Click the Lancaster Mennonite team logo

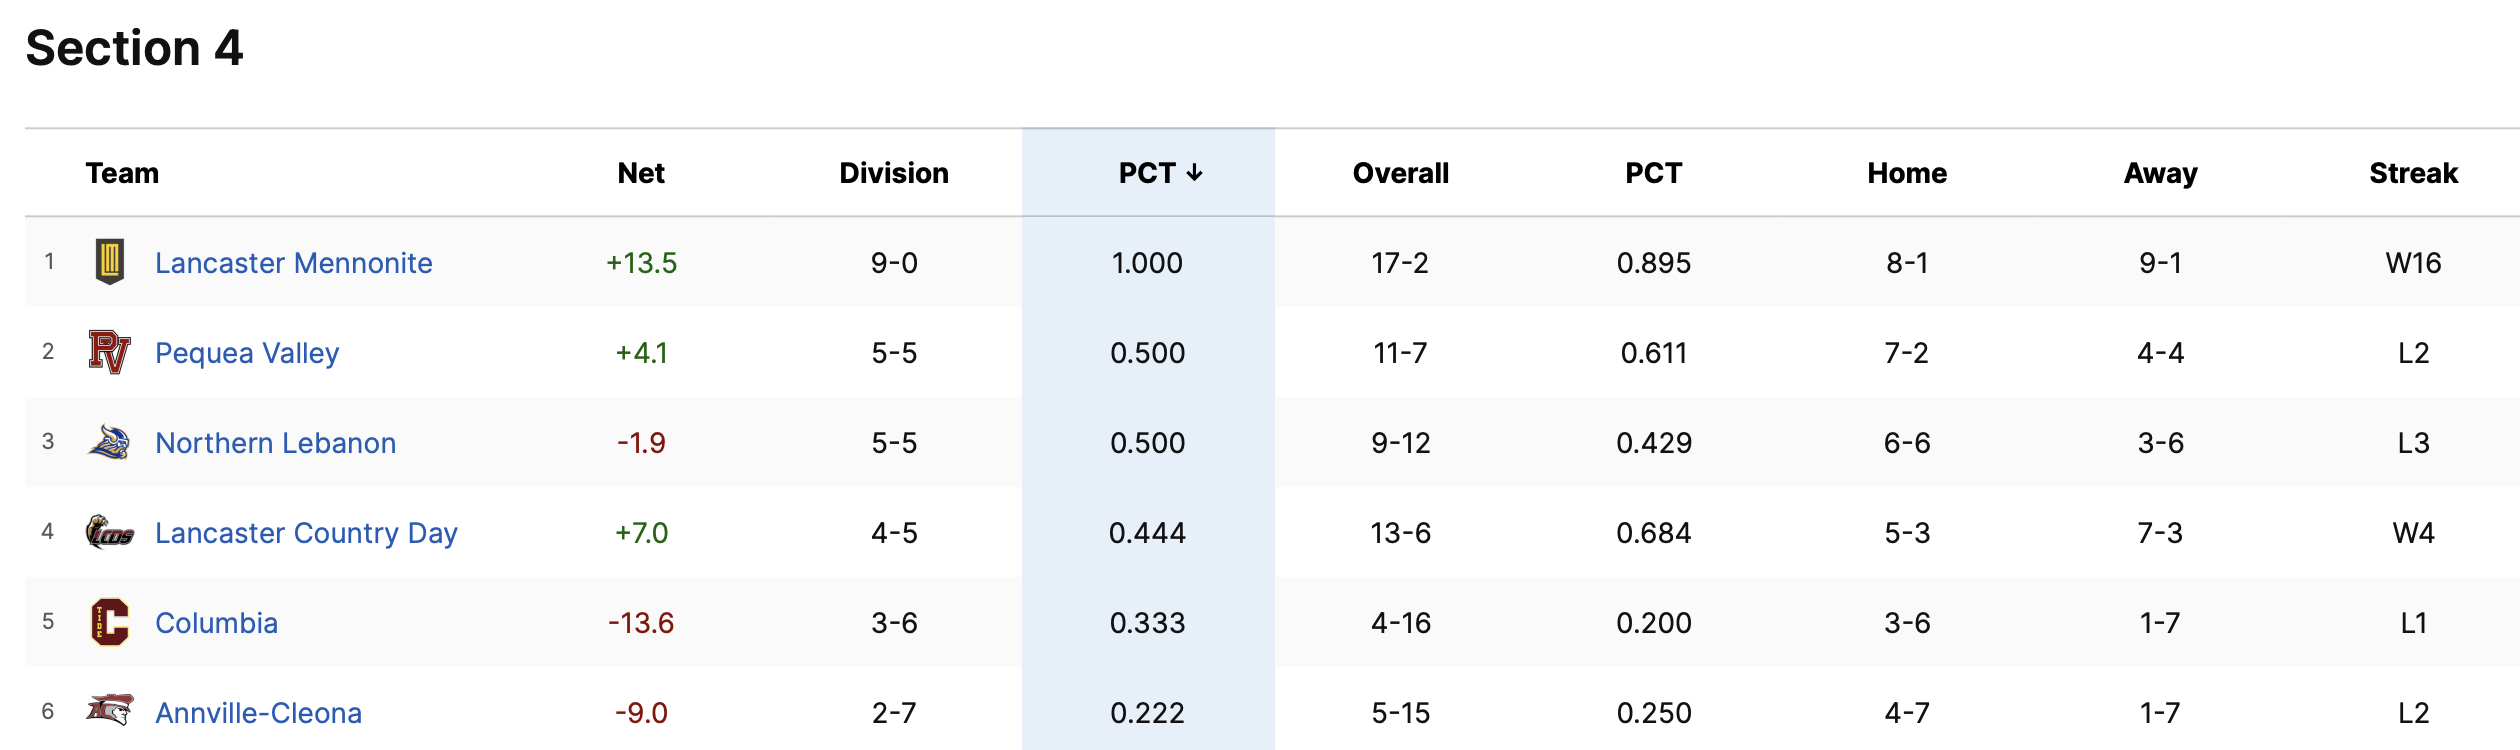coord(110,262)
